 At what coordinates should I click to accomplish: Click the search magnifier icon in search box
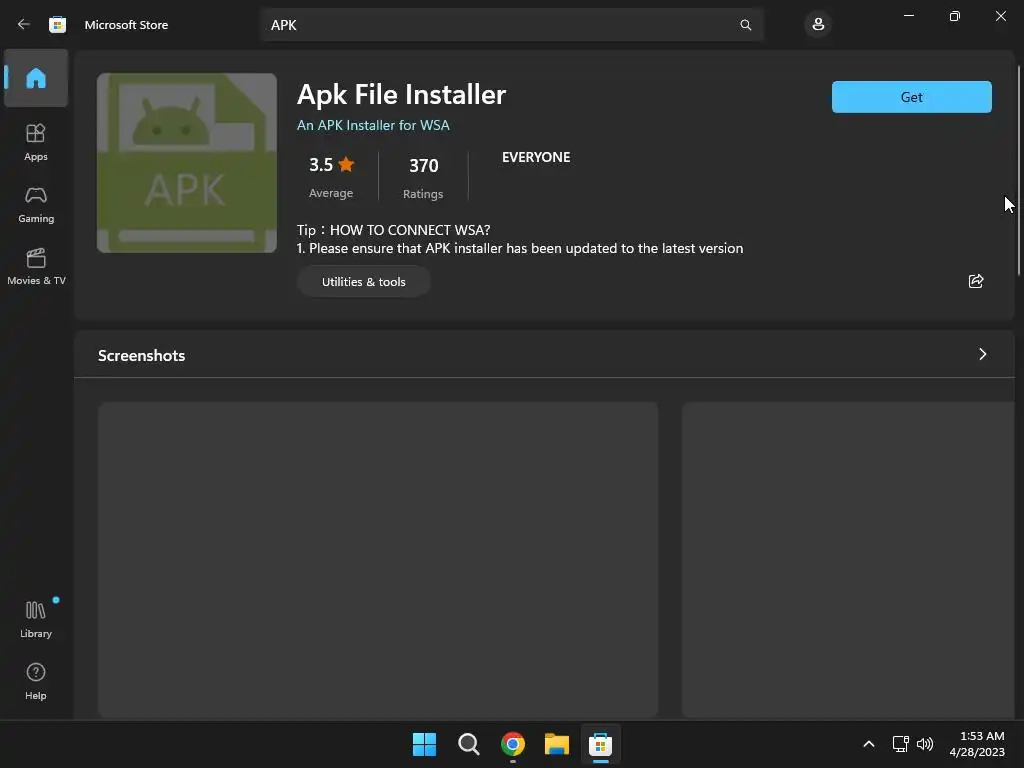pos(745,25)
